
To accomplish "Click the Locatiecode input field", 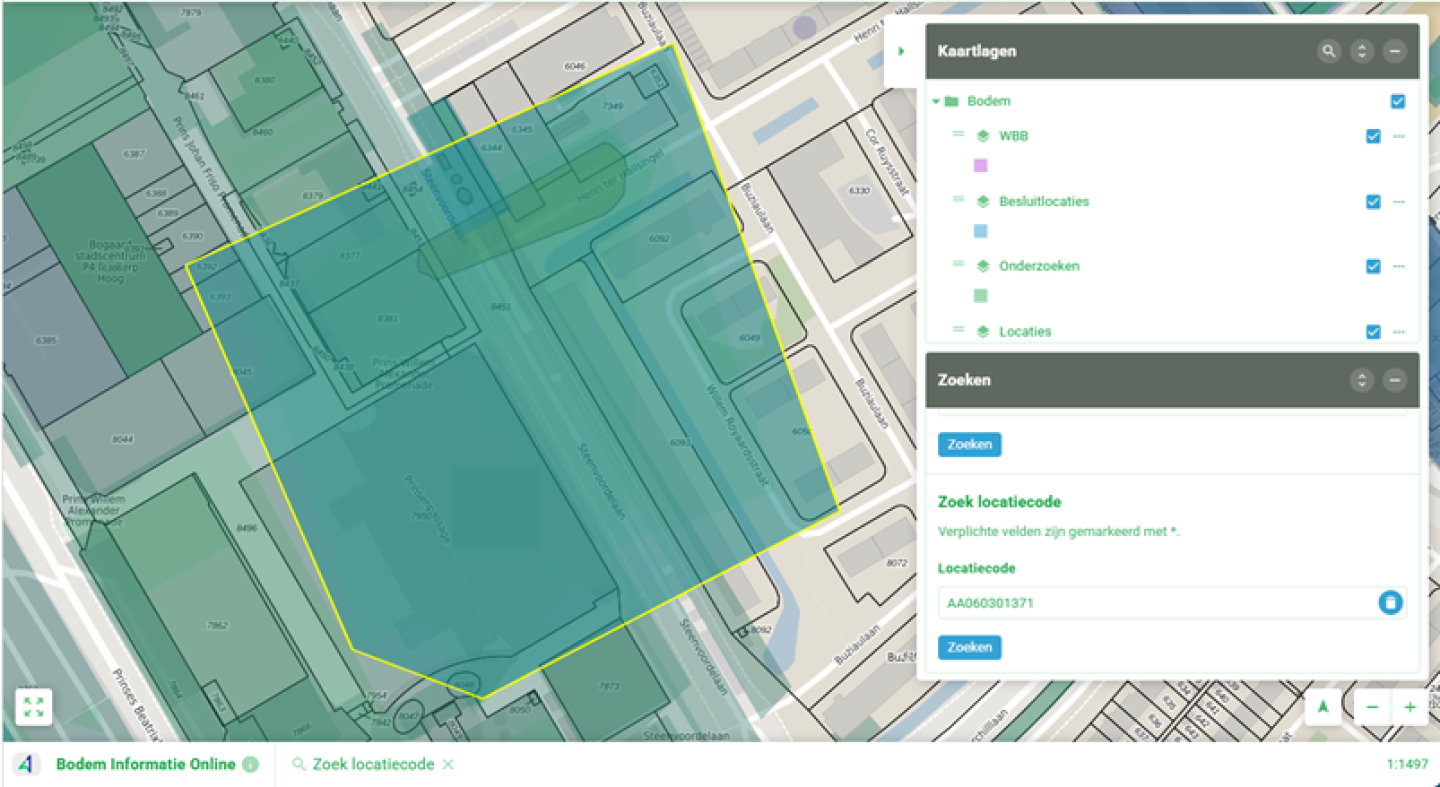I will coord(1155,602).
